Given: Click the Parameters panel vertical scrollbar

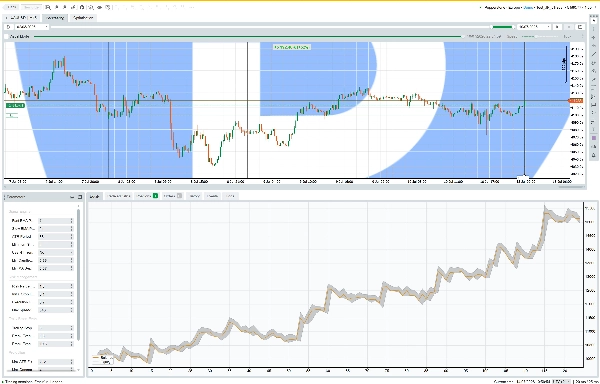Looking at the screenshot, I should coord(78,274).
